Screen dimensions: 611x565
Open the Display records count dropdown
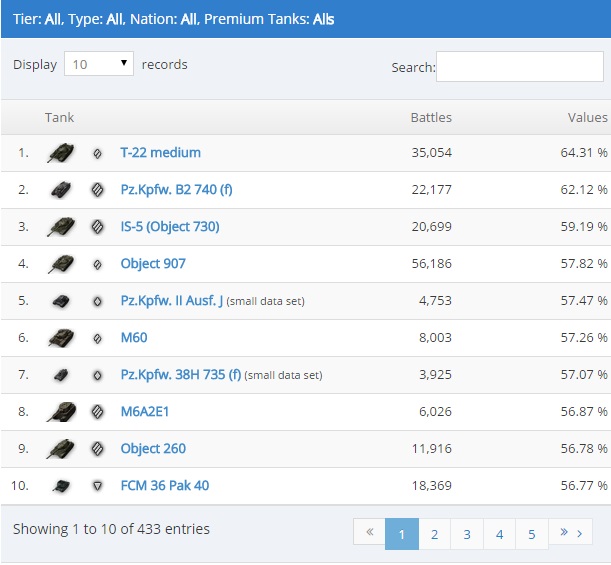[x=99, y=64]
